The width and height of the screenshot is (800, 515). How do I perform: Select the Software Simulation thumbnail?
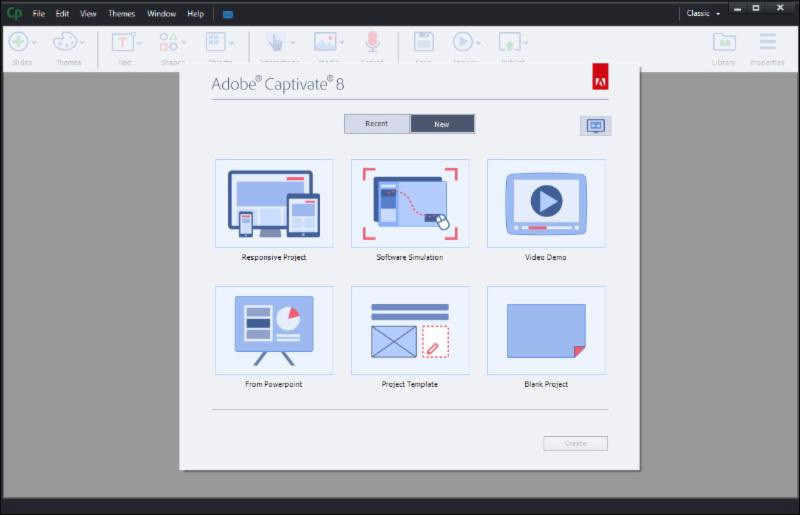410,203
